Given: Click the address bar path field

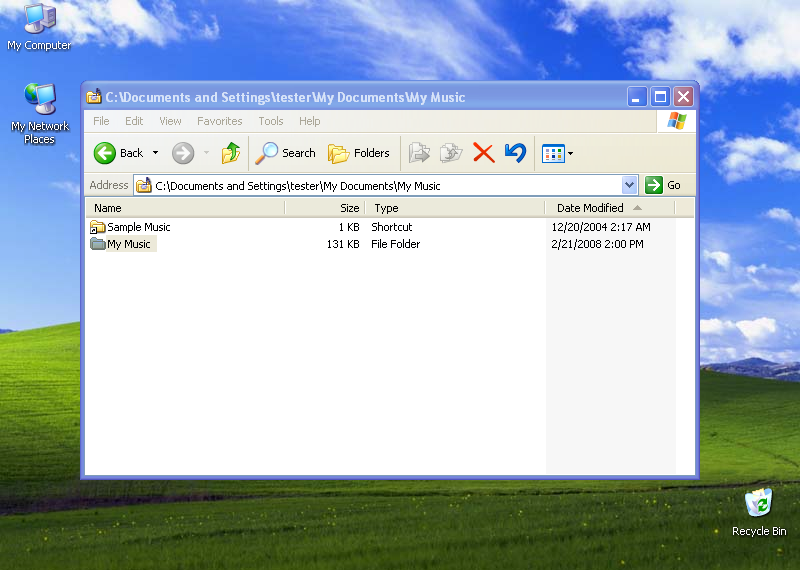Looking at the screenshot, I should (378, 186).
